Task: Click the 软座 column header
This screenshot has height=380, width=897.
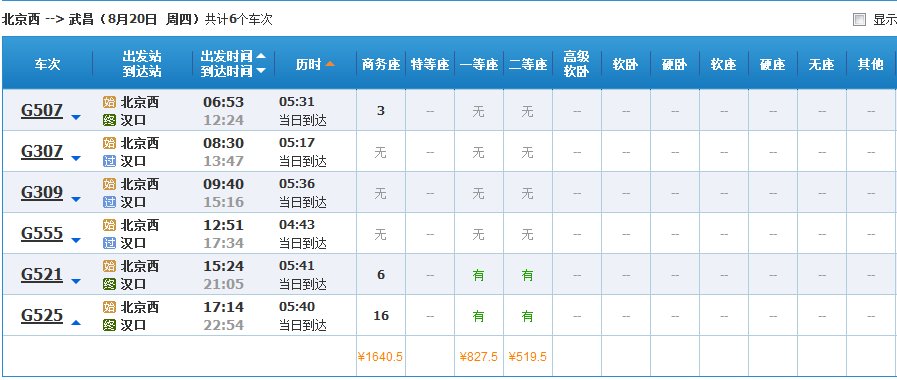Action: click(724, 65)
